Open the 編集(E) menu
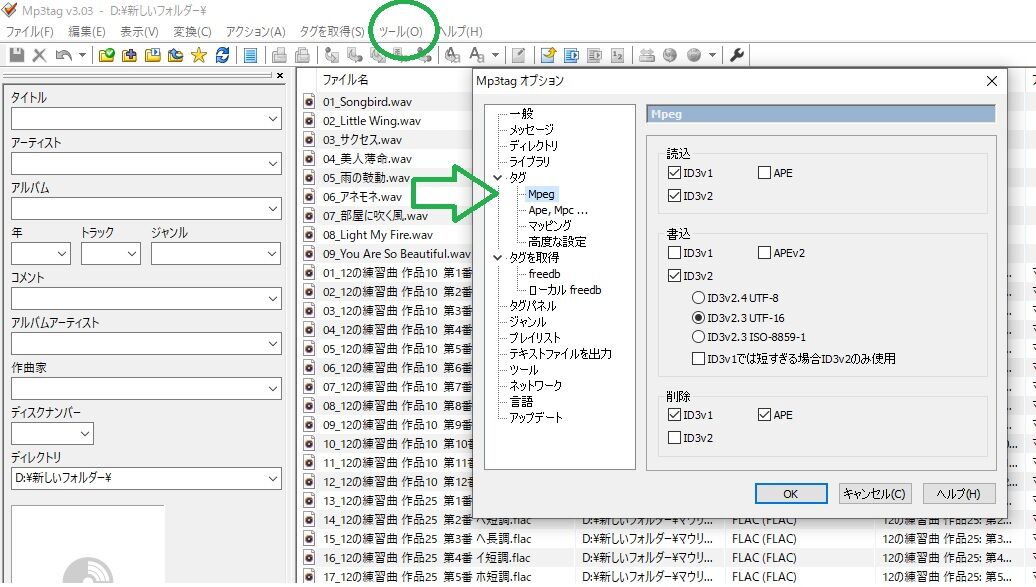The image size is (1036, 587). click(x=87, y=32)
